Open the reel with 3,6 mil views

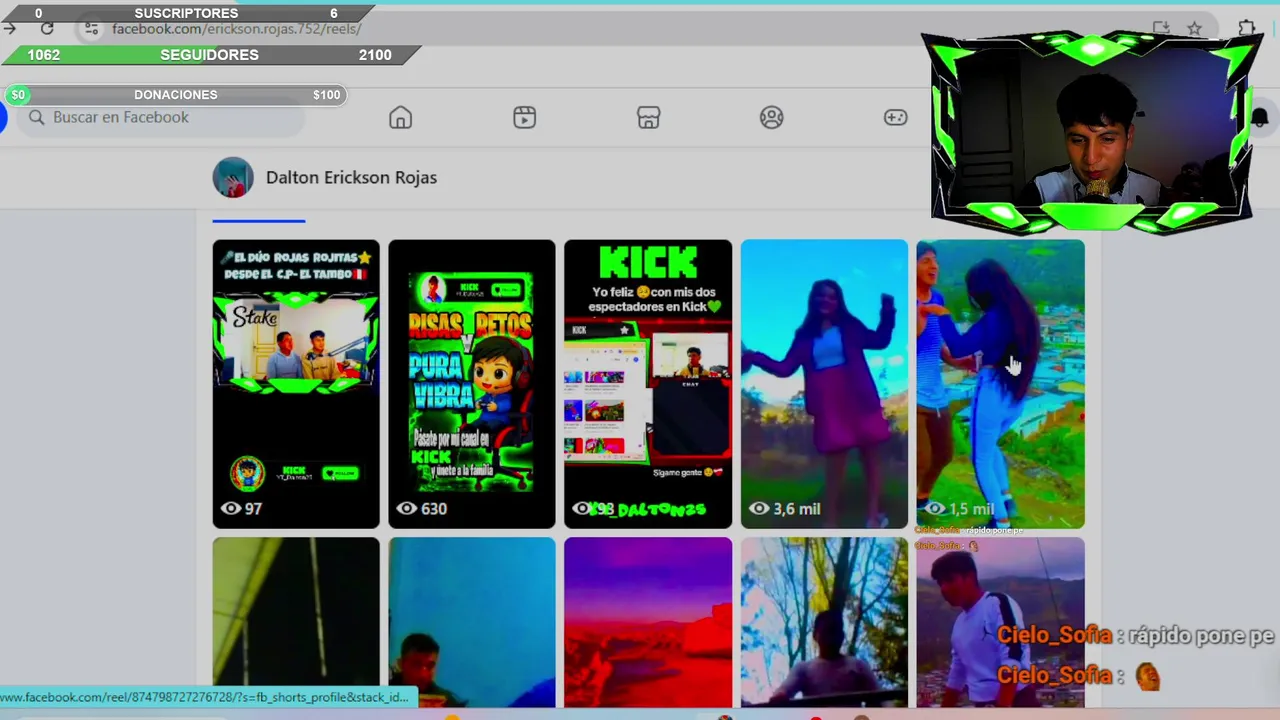(824, 384)
